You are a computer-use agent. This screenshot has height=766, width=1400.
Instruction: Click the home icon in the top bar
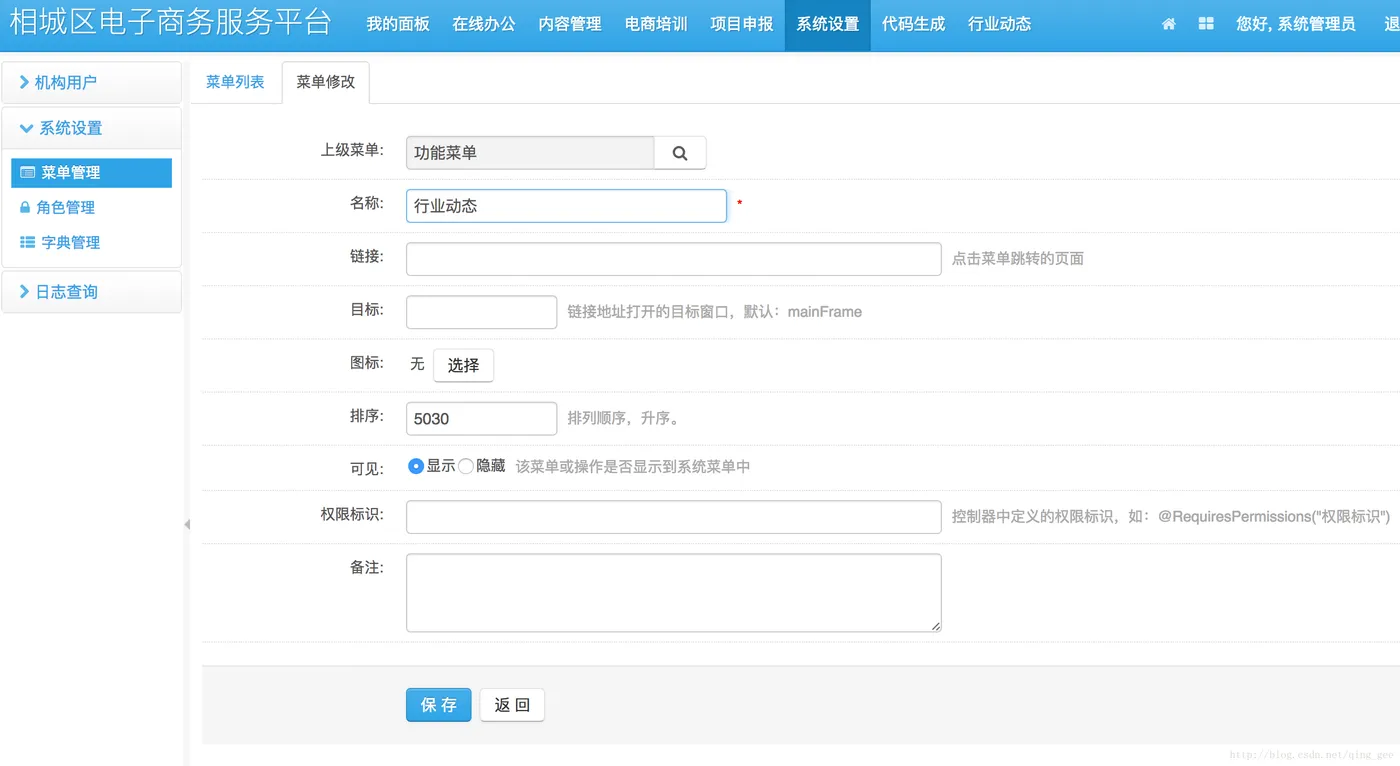pyautogui.click(x=1168, y=22)
